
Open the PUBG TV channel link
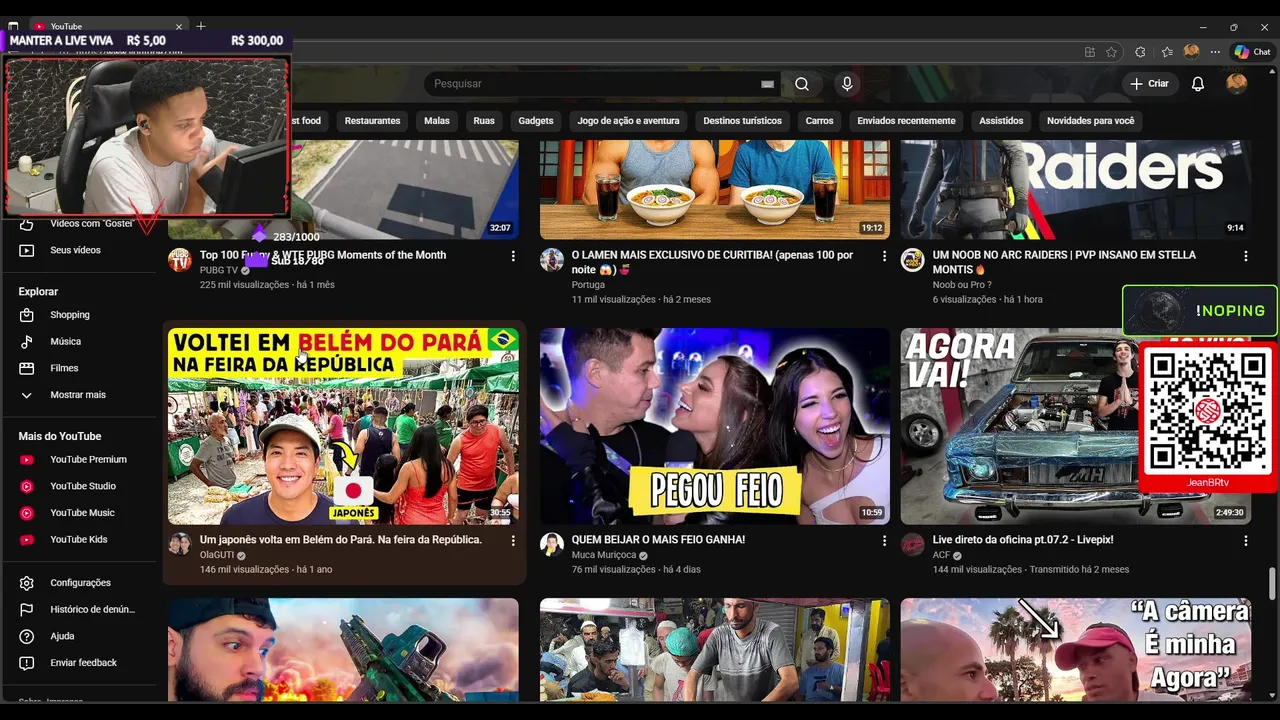[x=219, y=271]
